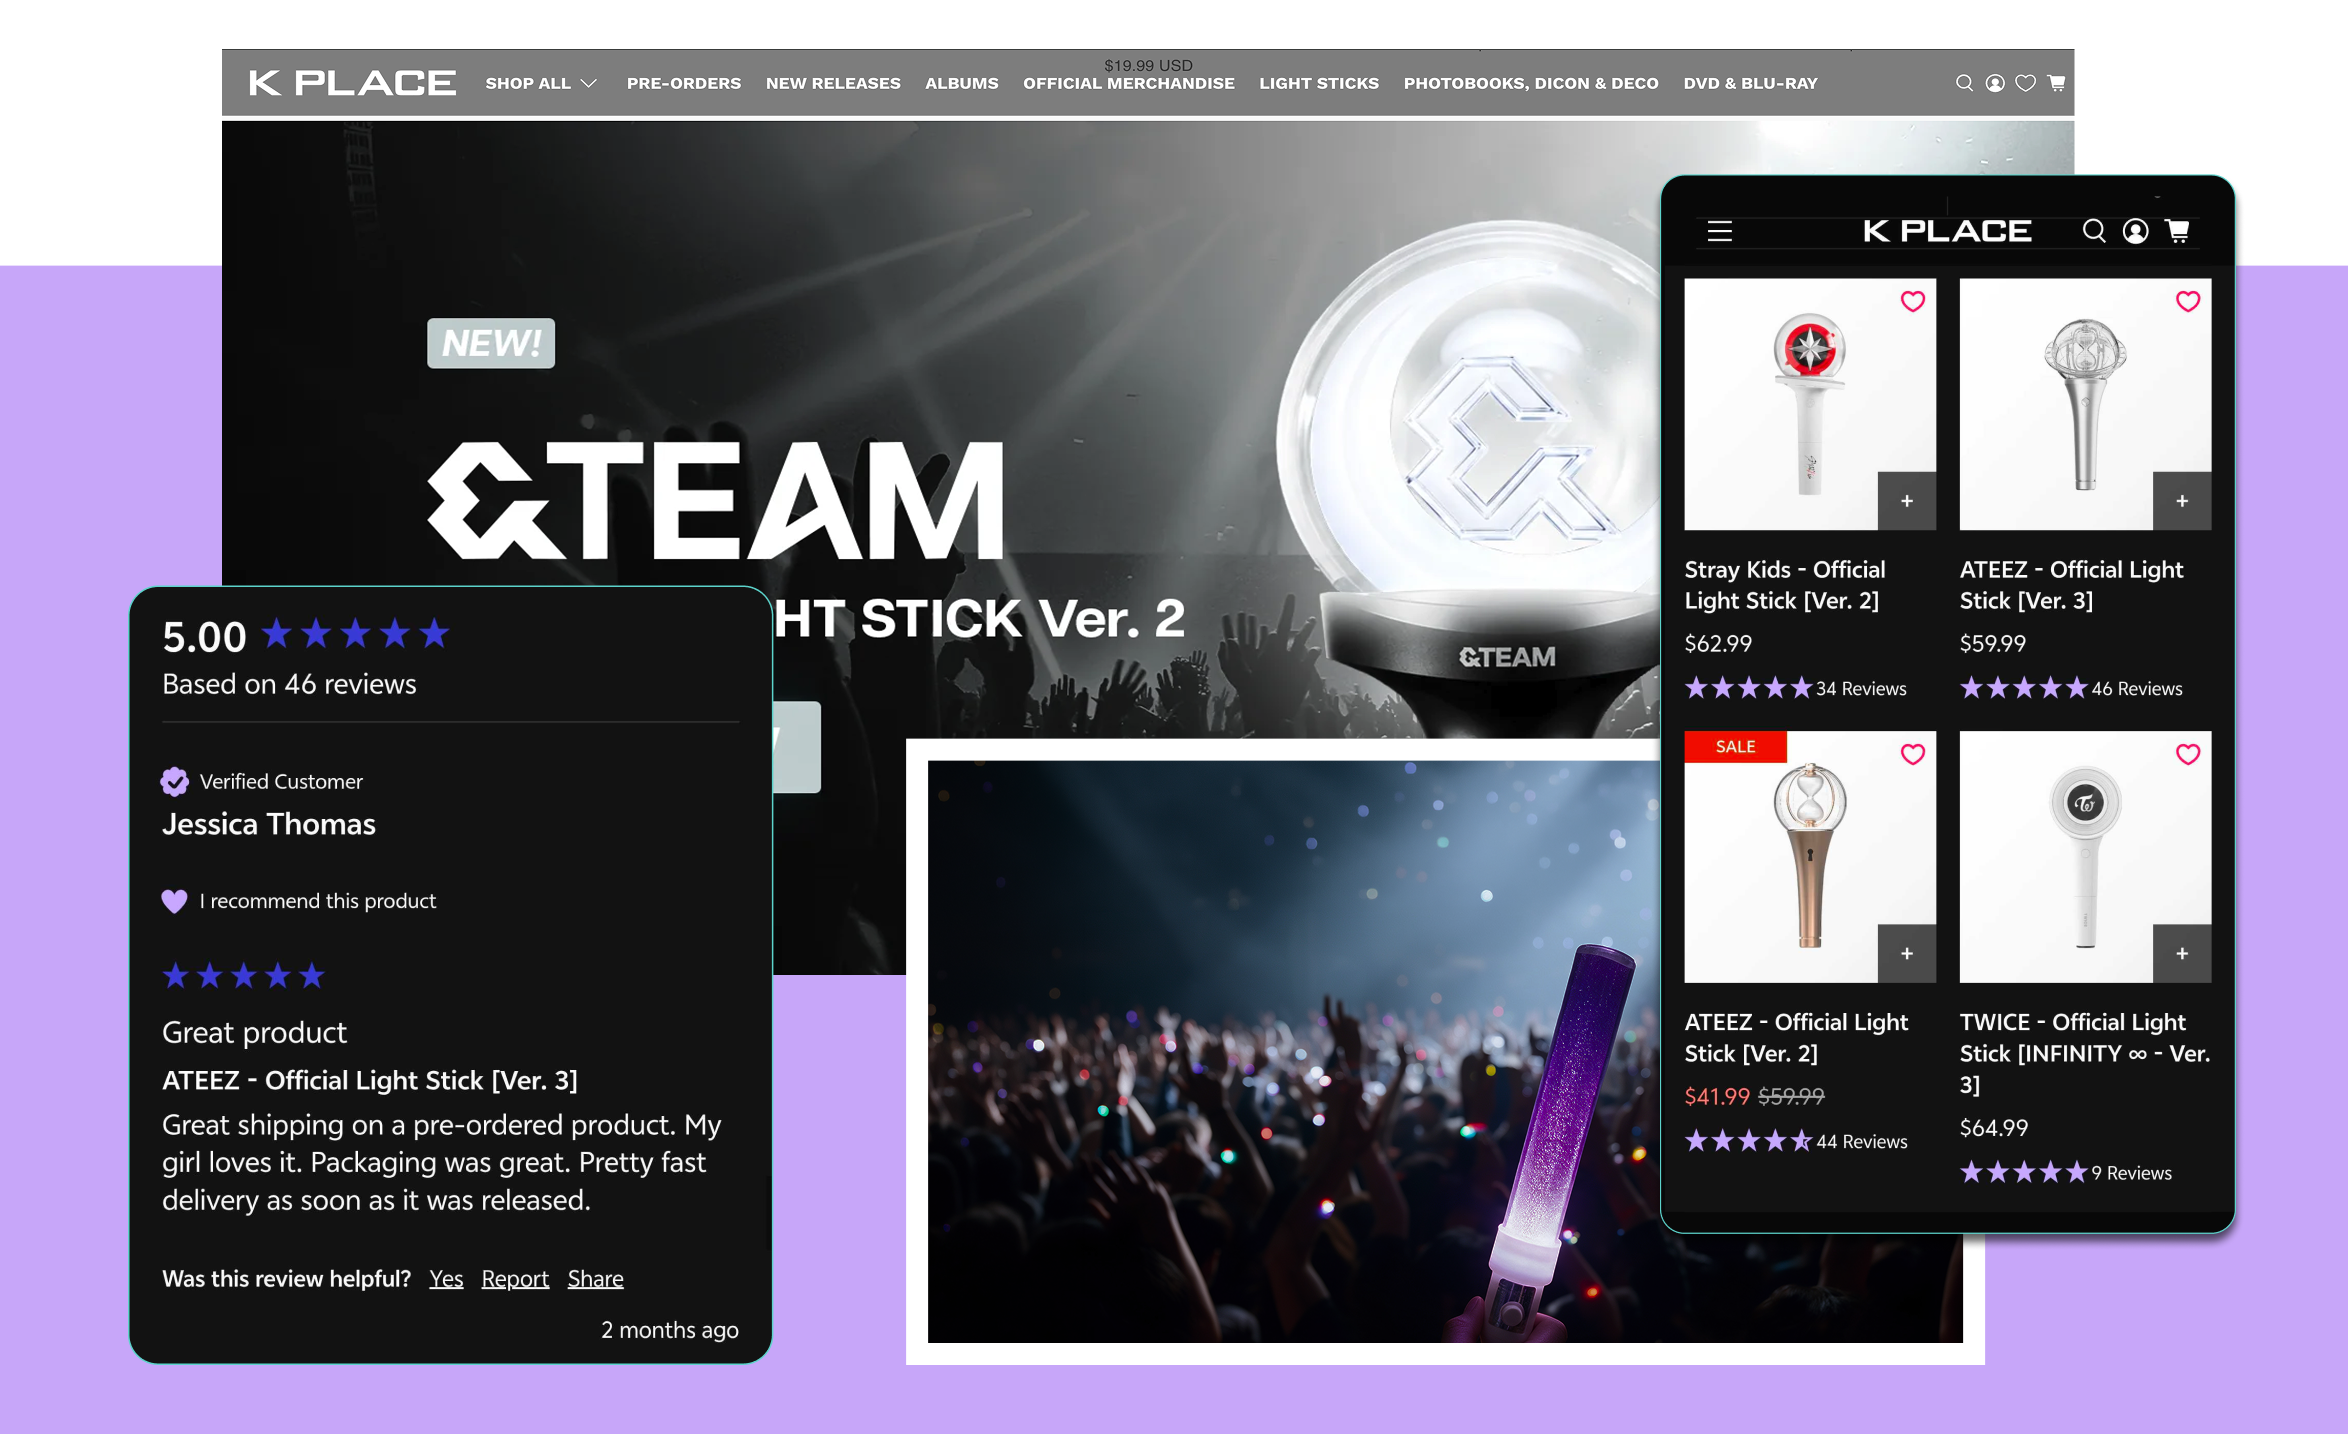Click the SALE badge on ATEEZ Ver. 2

[x=1735, y=747]
